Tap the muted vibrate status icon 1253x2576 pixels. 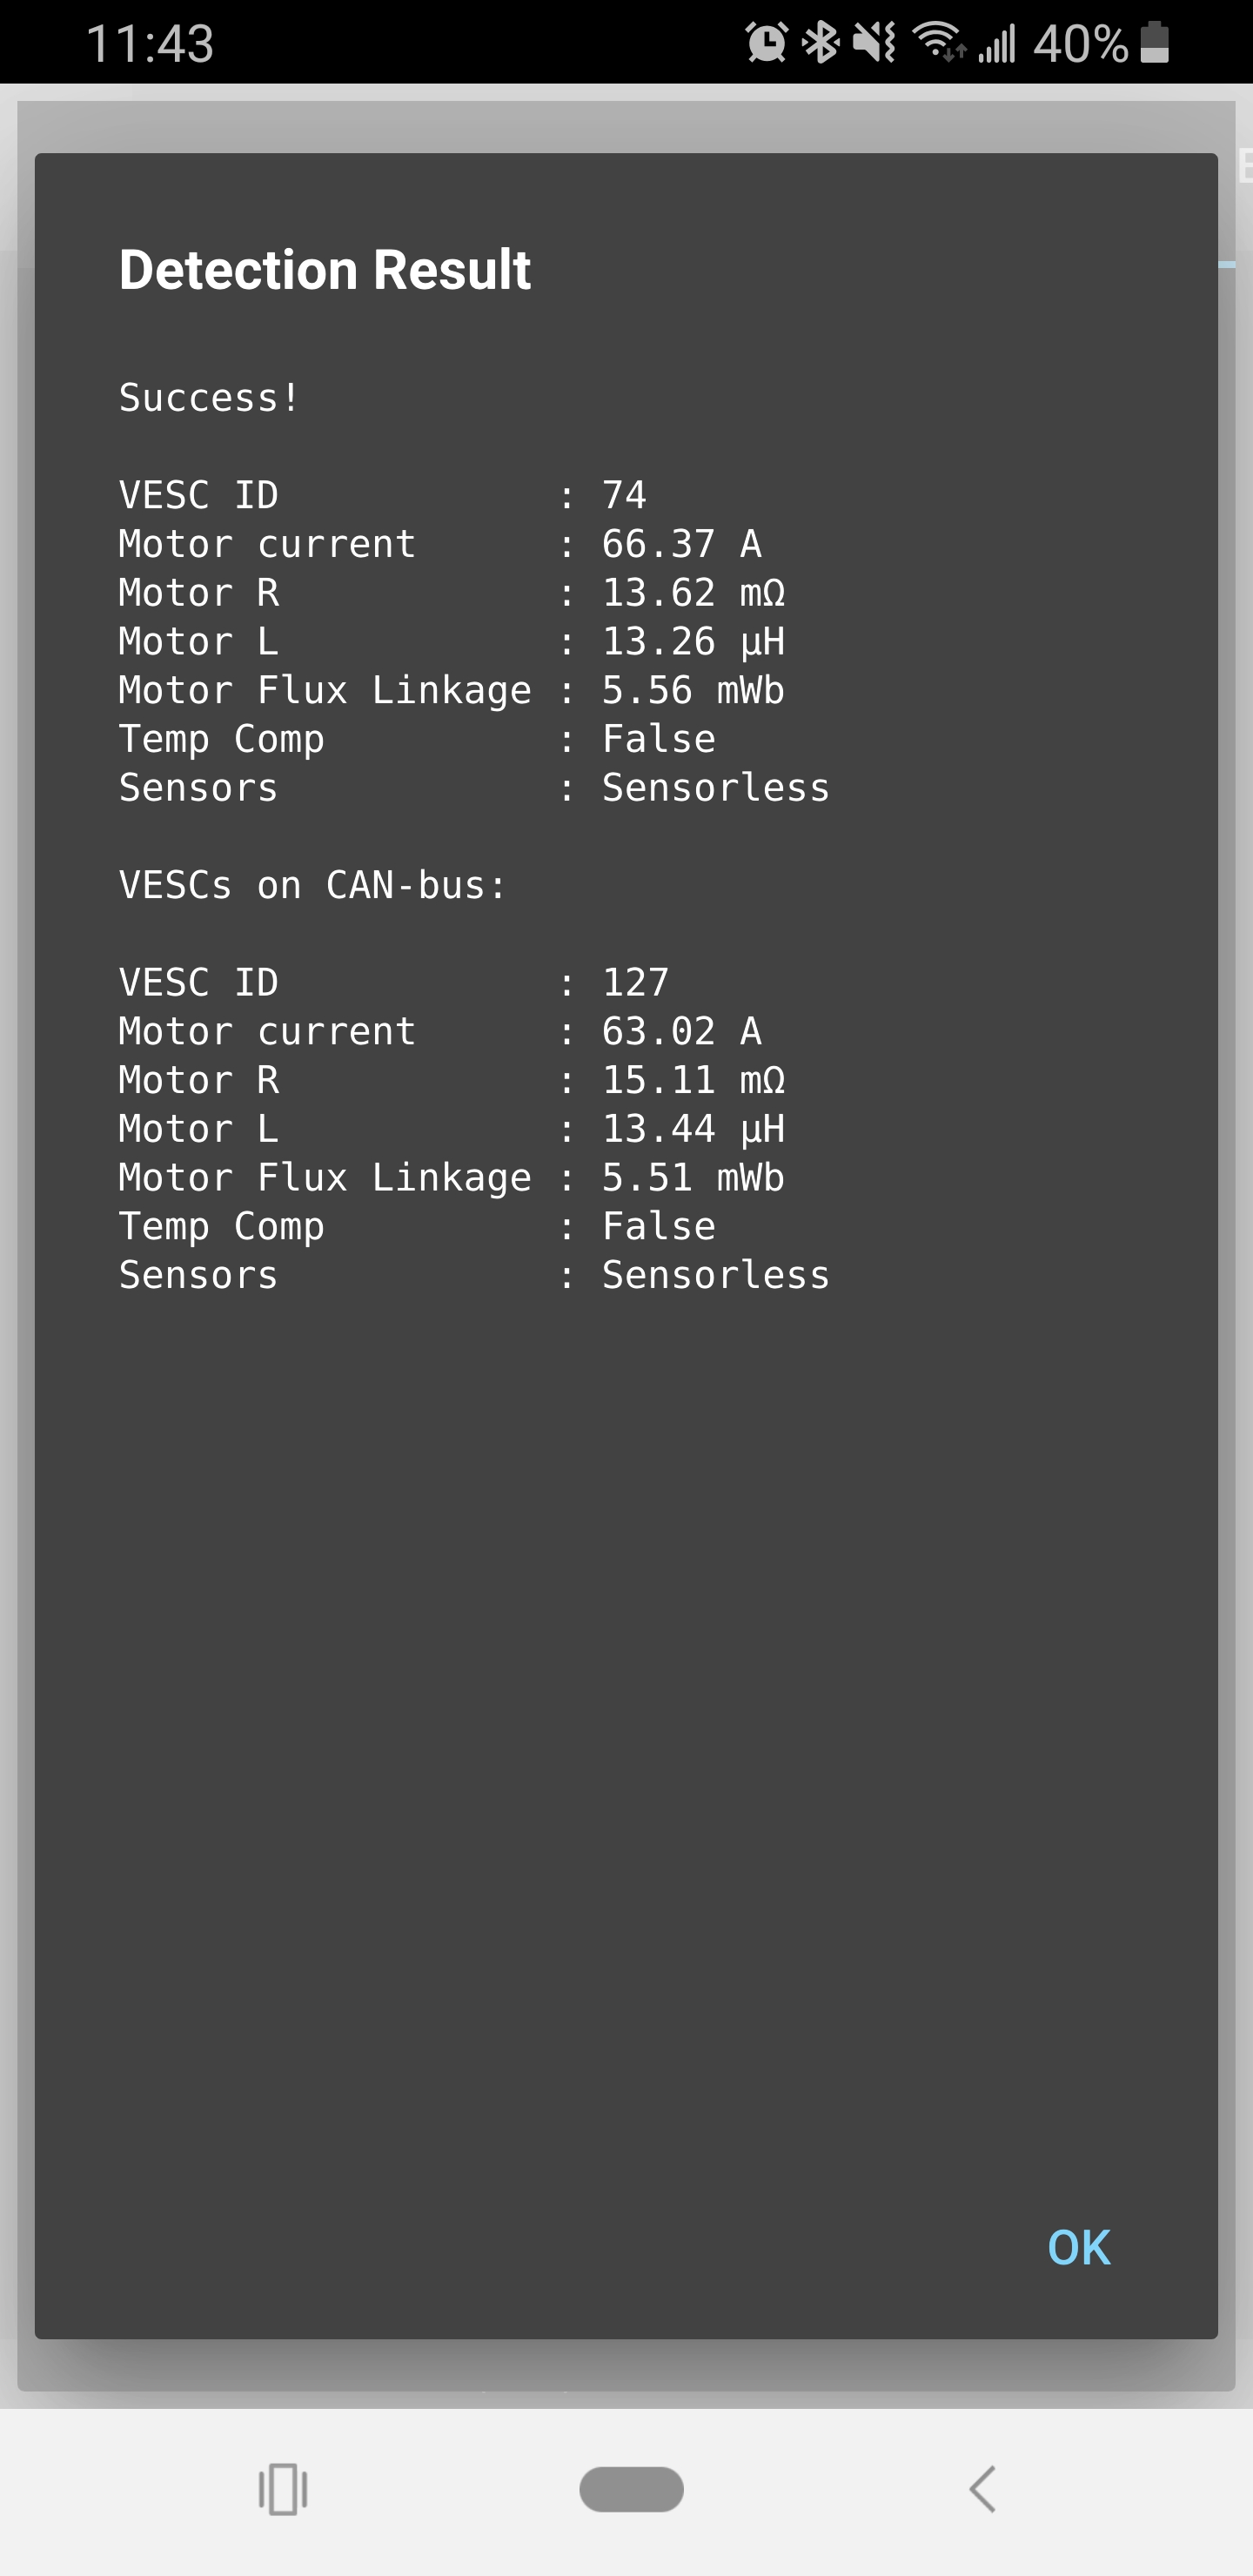click(874, 42)
